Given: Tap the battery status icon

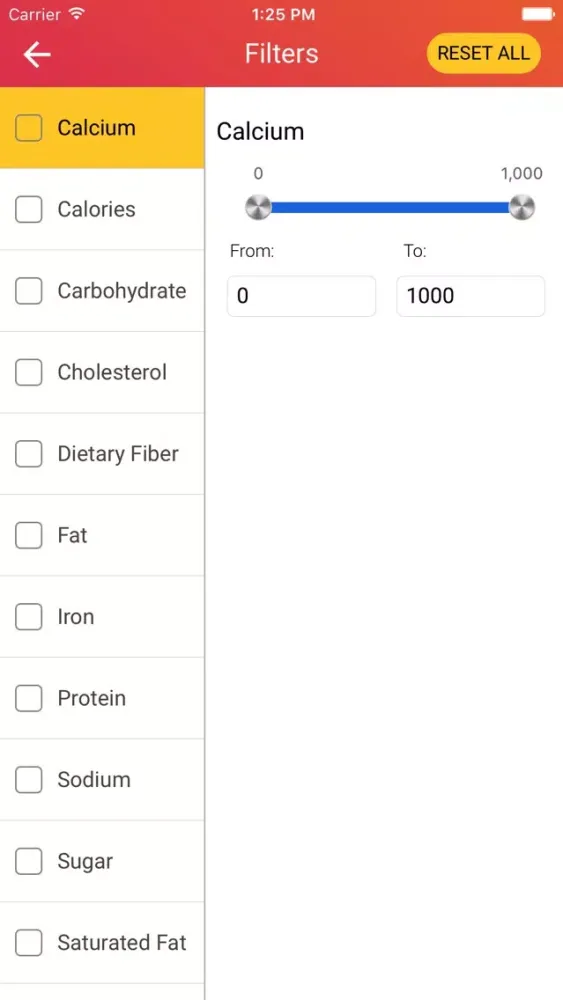Looking at the screenshot, I should (537, 14).
